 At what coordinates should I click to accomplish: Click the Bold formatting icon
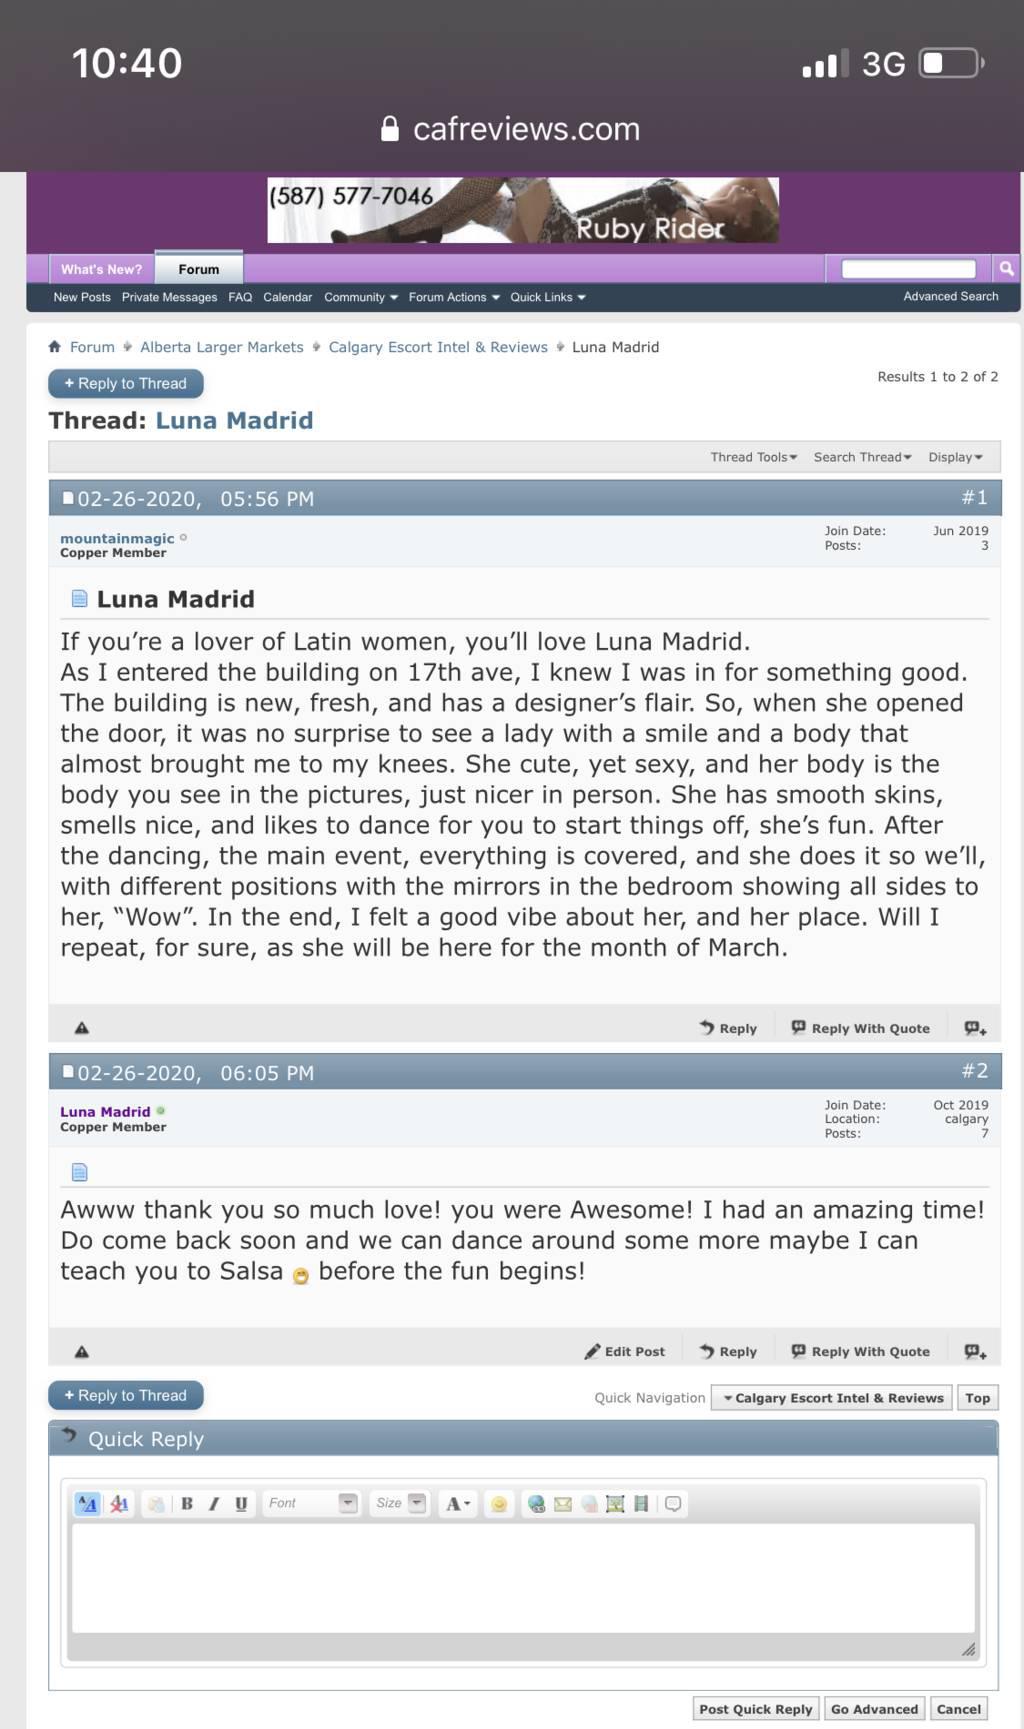[x=187, y=1503]
